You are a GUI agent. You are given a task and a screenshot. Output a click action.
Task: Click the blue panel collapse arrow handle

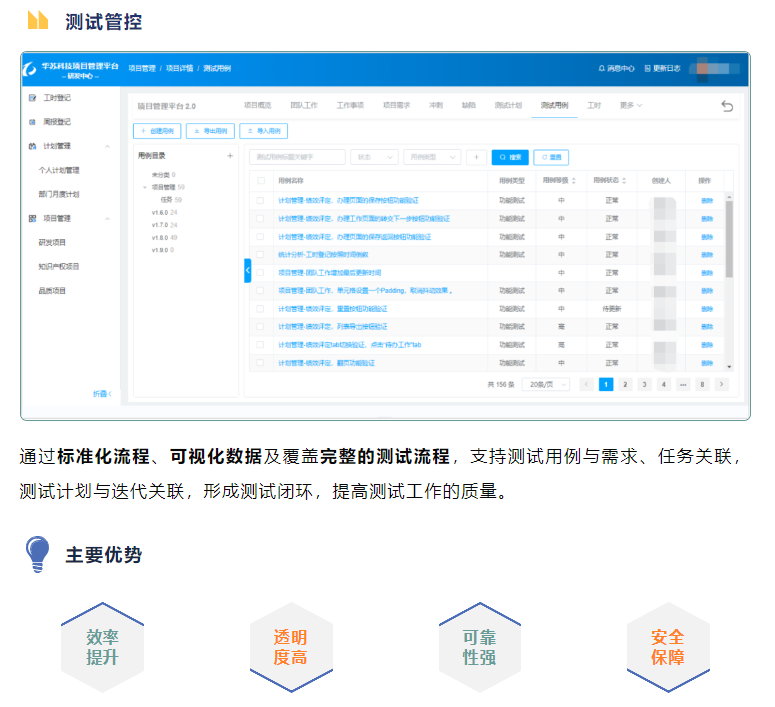click(x=247, y=270)
